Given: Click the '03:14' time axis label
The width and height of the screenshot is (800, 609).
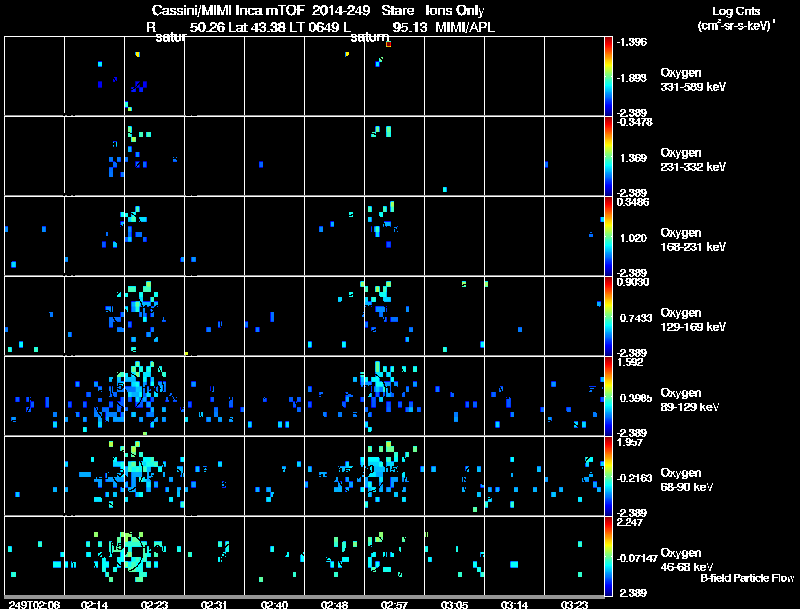Looking at the screenshot, I should 514,605.
